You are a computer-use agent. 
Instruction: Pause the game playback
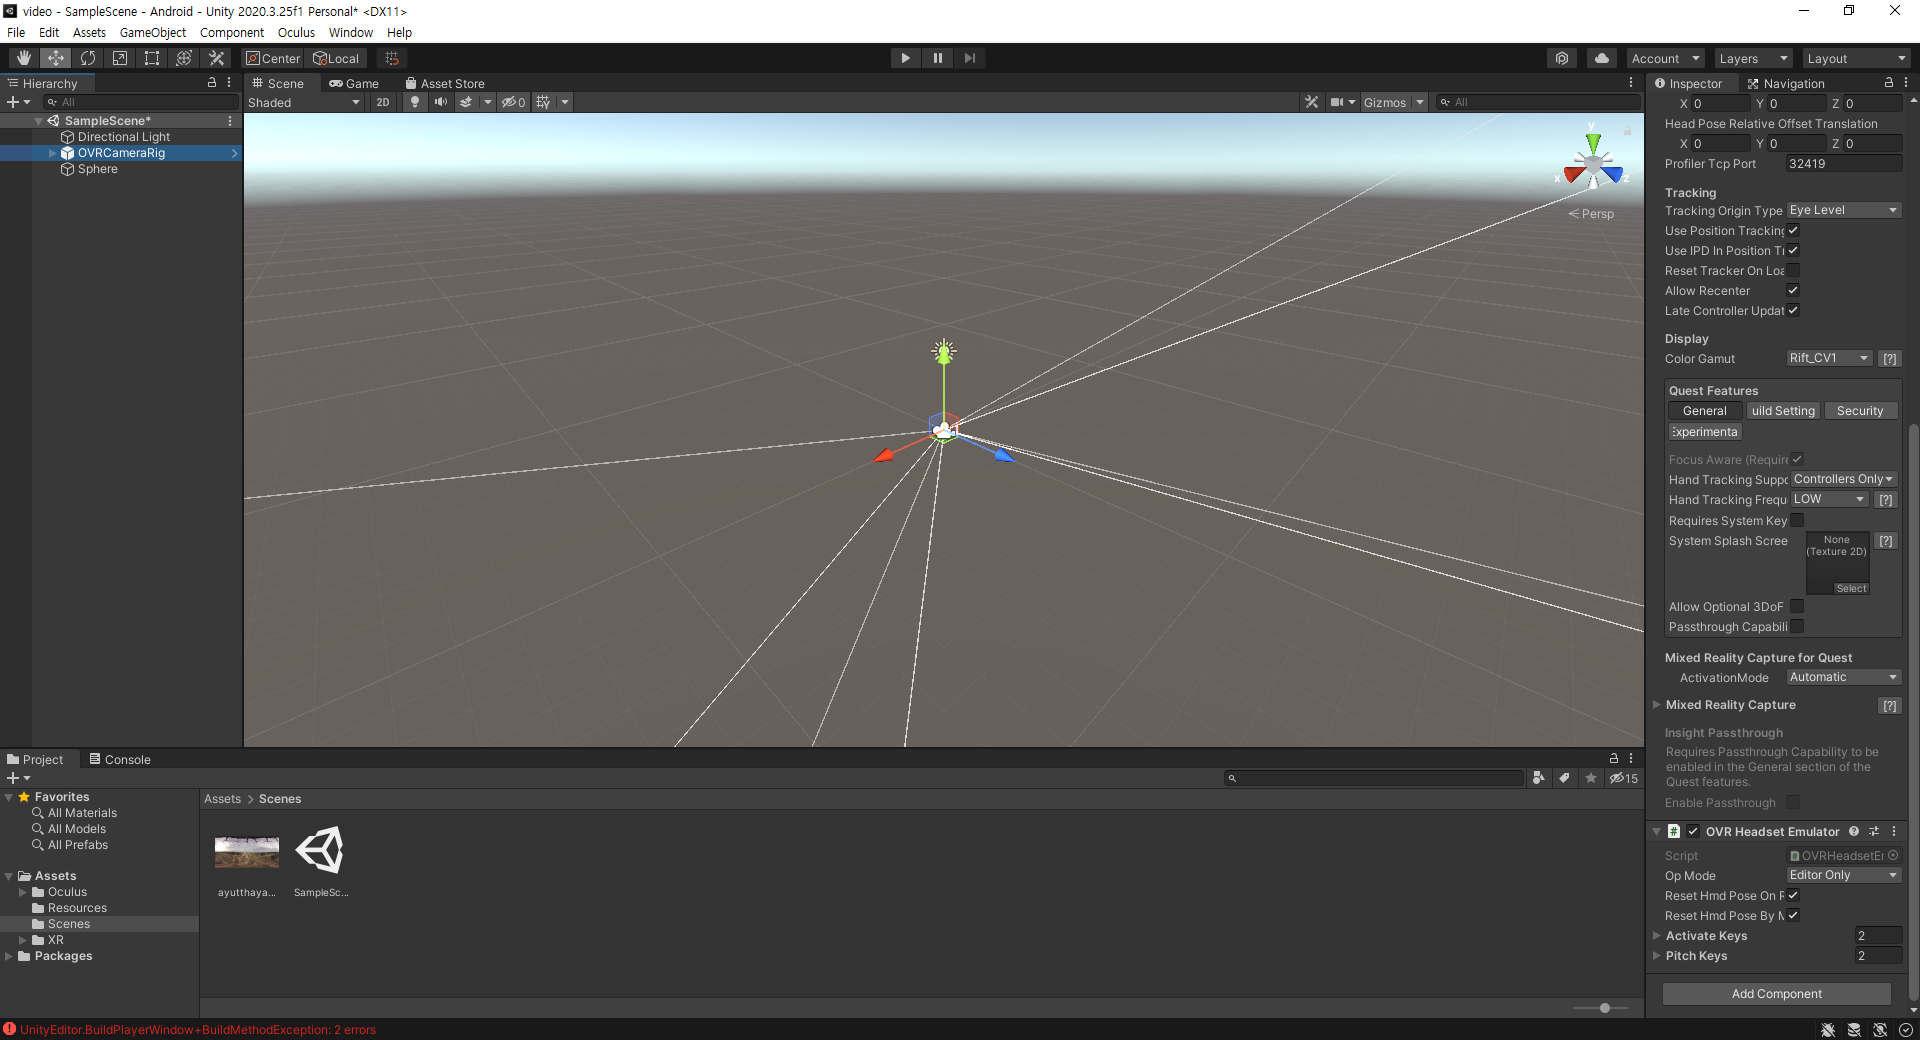click(x=937, y=58)
